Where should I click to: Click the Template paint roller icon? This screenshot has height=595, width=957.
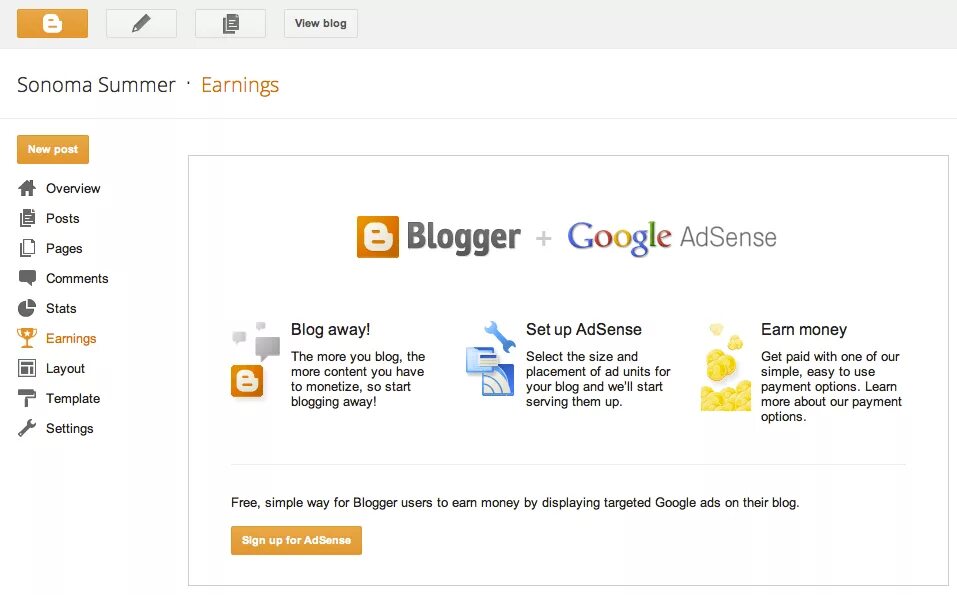pos(27,398)
